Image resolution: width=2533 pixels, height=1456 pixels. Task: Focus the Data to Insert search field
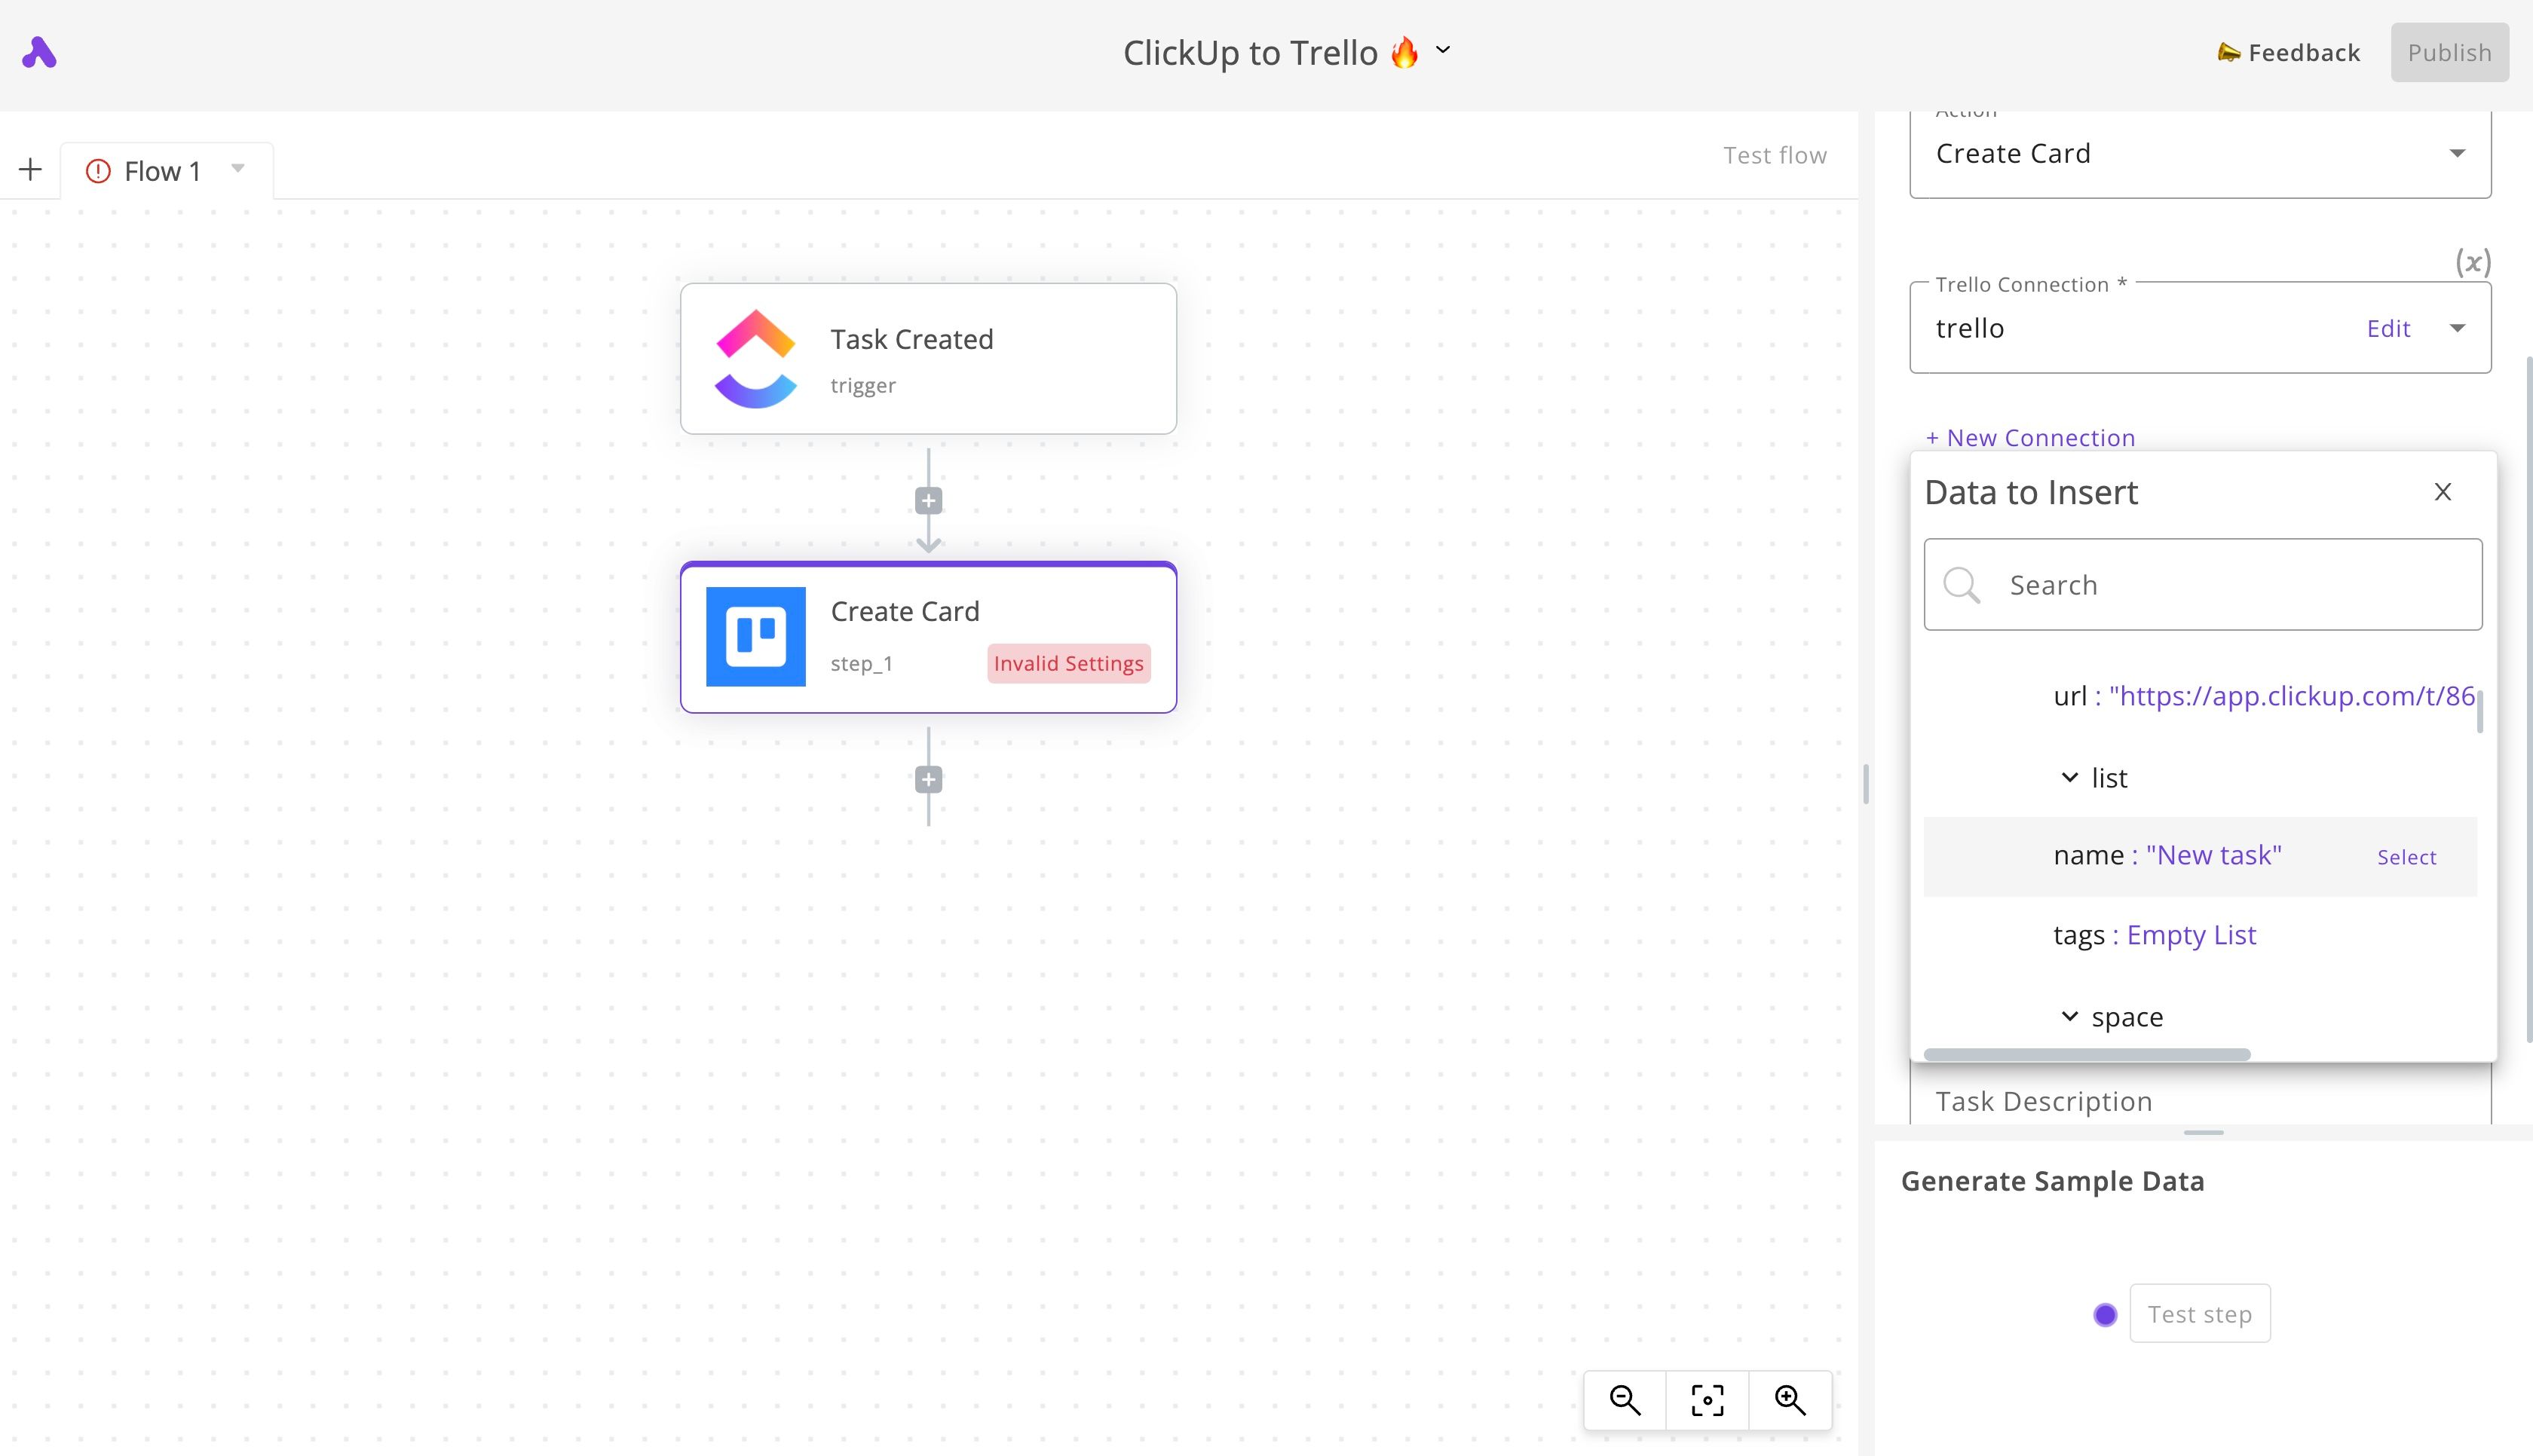[2203, 585]
